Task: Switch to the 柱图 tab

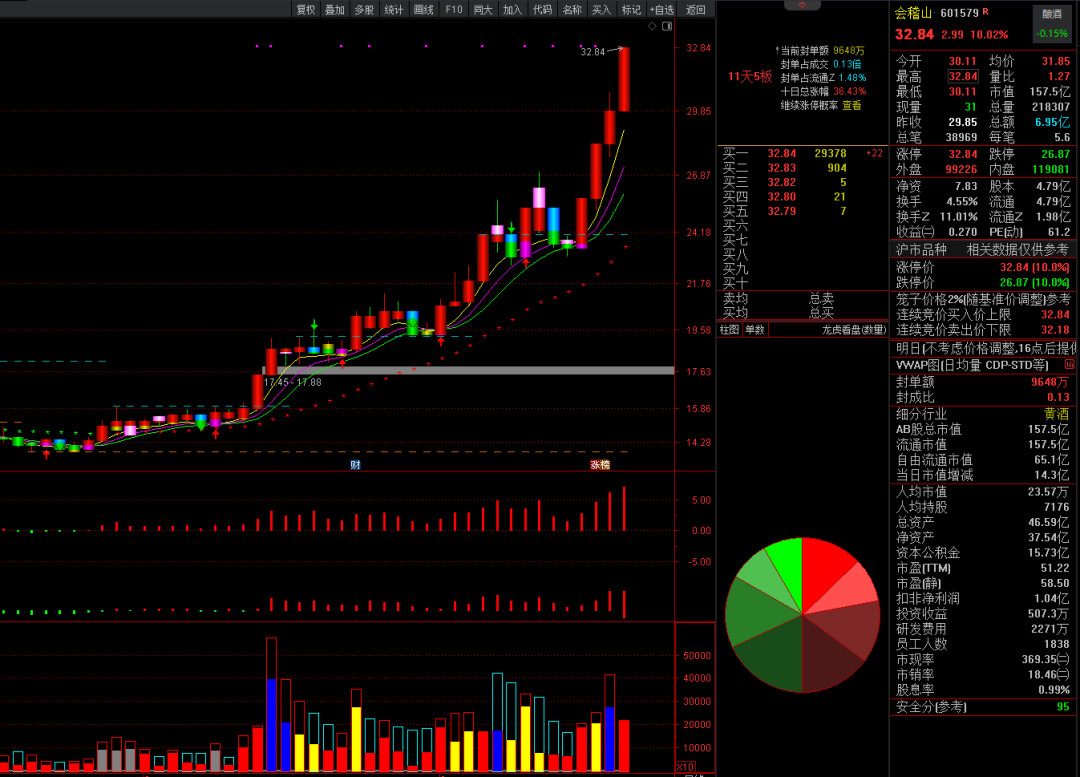Action: coord(729,330)
